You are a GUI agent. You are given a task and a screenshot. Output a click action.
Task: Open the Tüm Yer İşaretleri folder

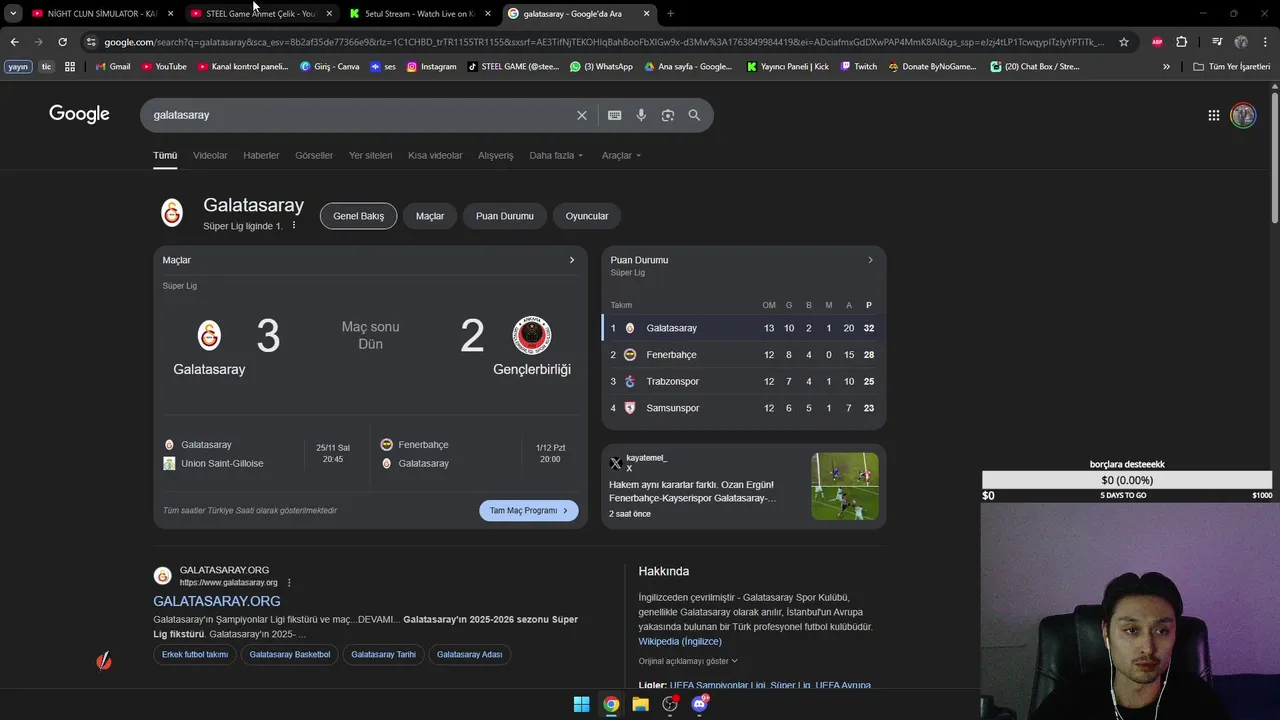coord(1232,67)
